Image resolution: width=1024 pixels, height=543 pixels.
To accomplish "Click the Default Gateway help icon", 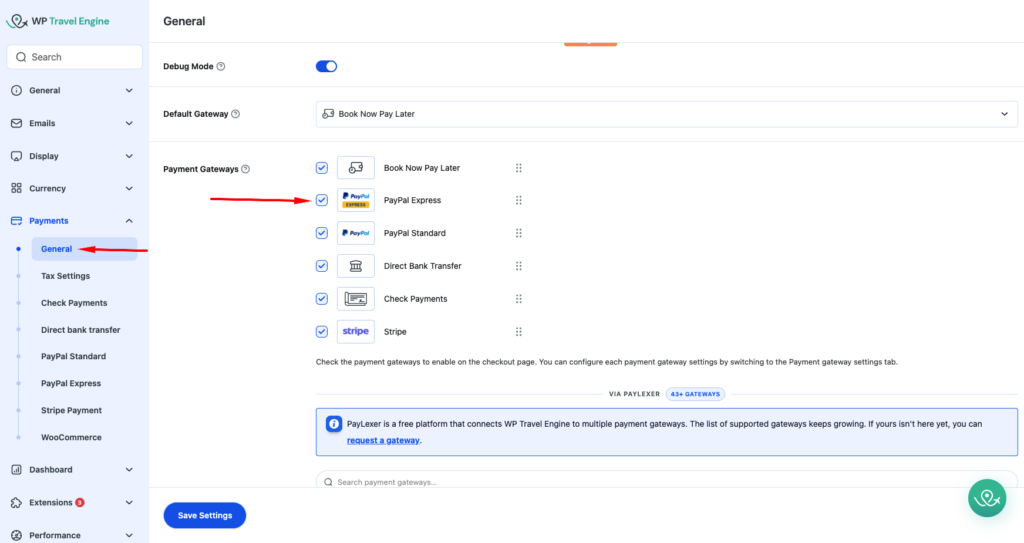I will [236, 114].
